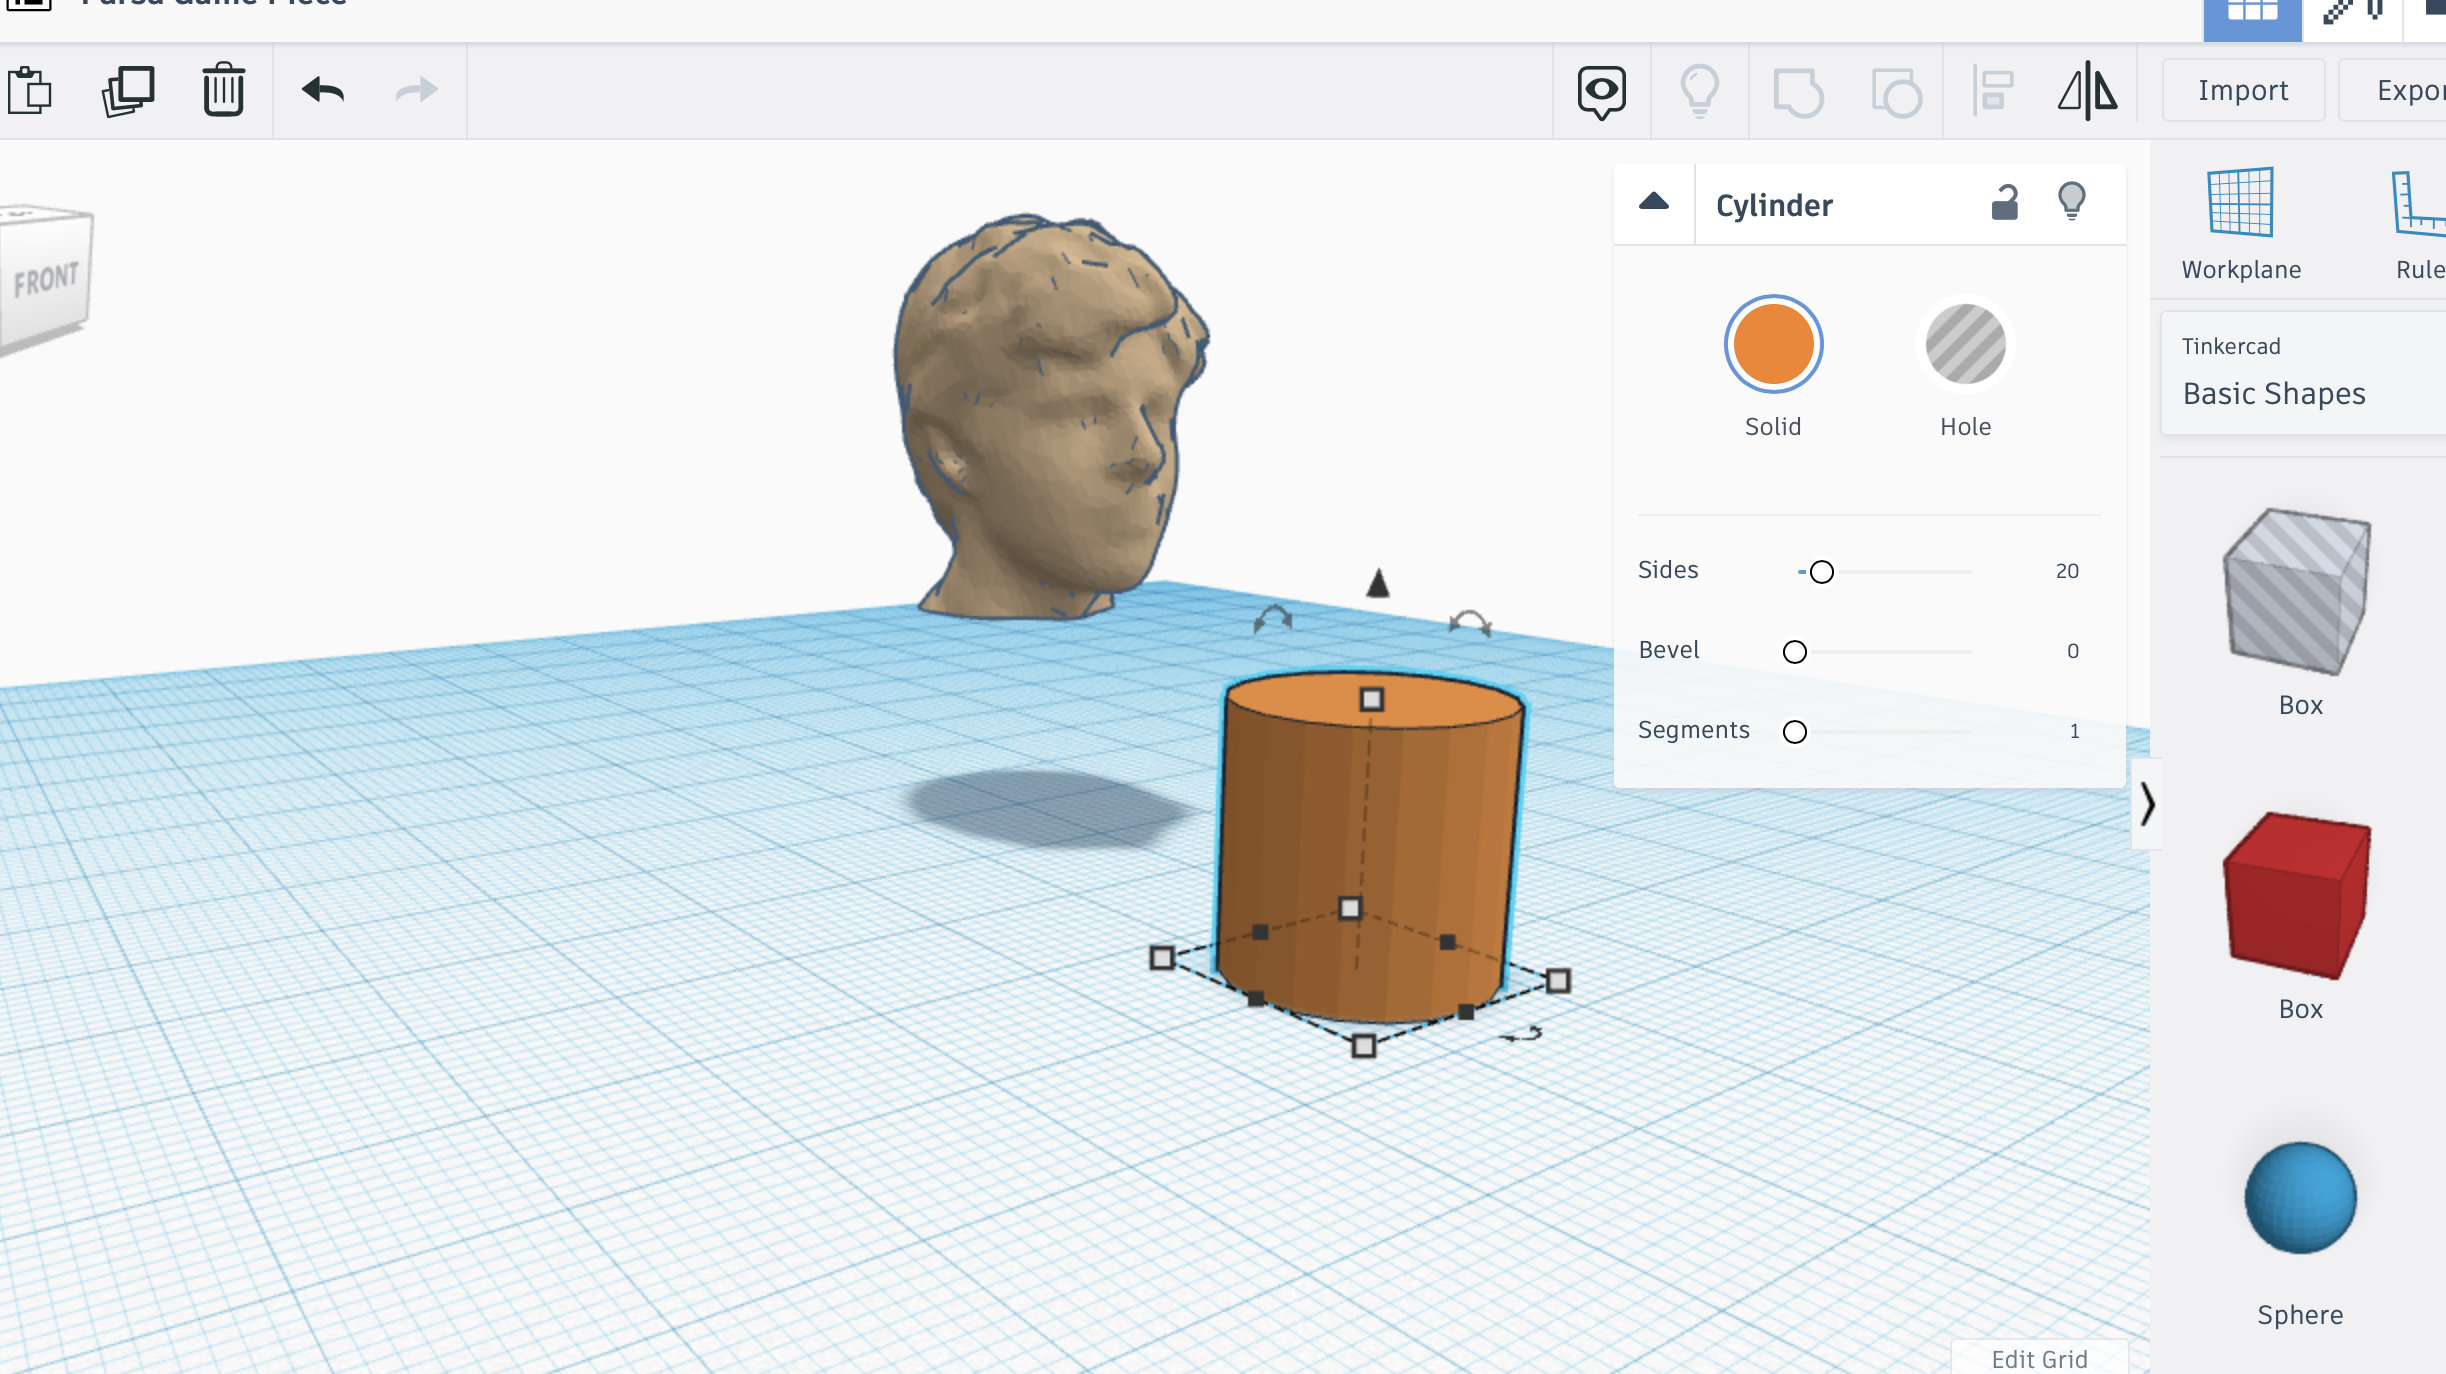The height and width of the screenshot is (1374, 2446).
Task: Click the FRONT face of view cube
Action: tap(46, 279)
